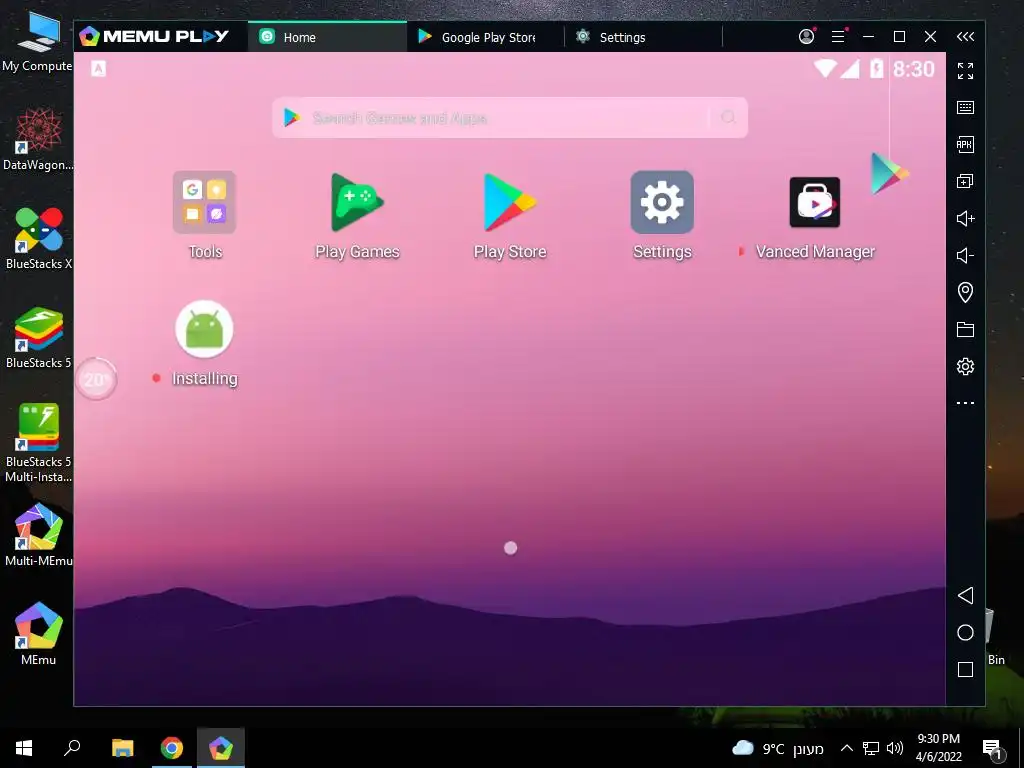This screenshot has width=1024, height=768.
Task: Select the MEmu desktop shortcut
Action: click(x=39, y=633)
